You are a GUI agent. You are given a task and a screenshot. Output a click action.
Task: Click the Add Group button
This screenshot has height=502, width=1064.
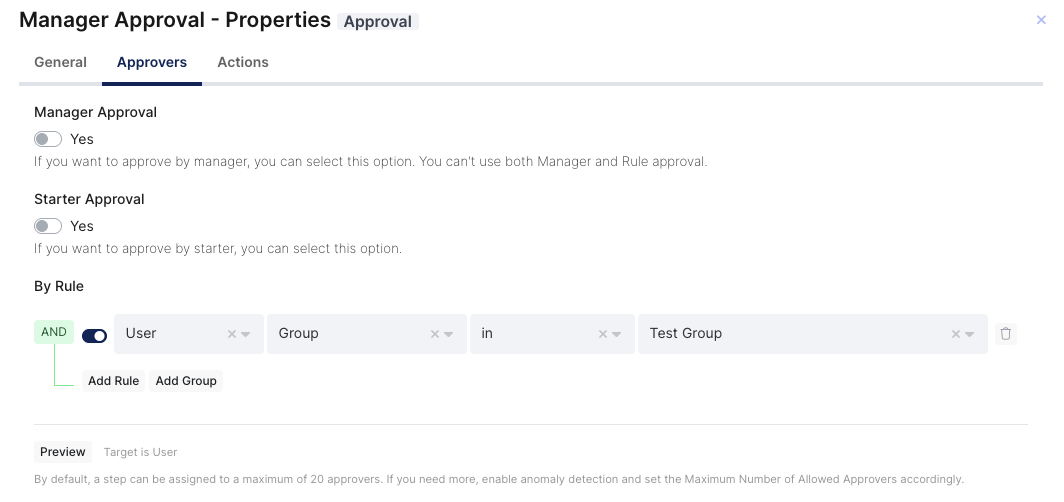click(x=186, y=381)
